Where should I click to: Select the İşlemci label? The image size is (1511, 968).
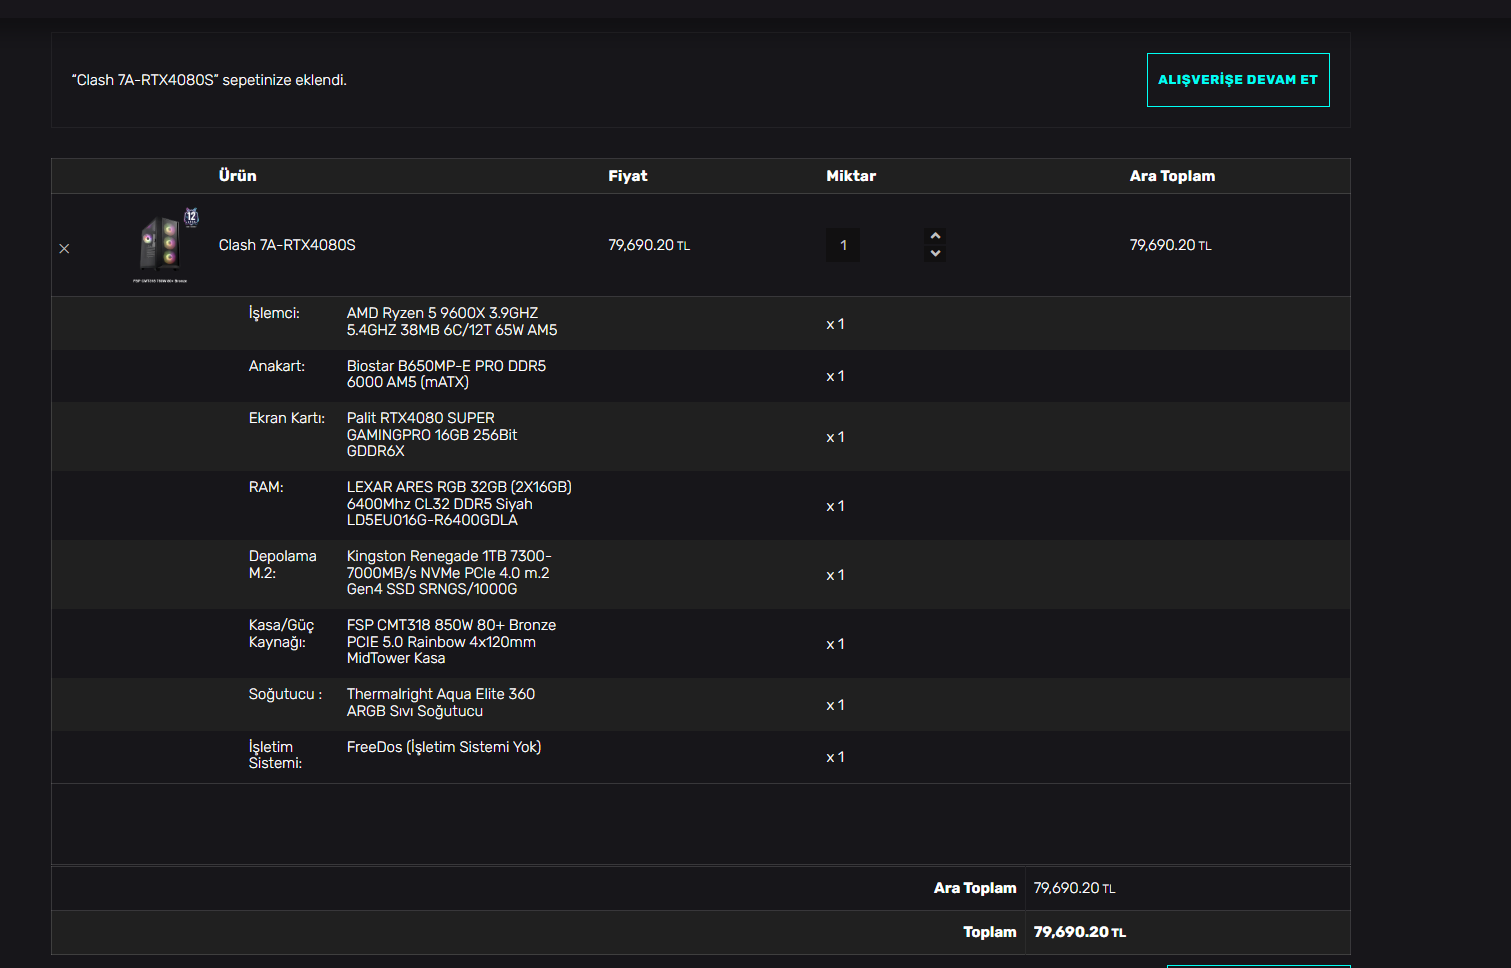point(274,313)
